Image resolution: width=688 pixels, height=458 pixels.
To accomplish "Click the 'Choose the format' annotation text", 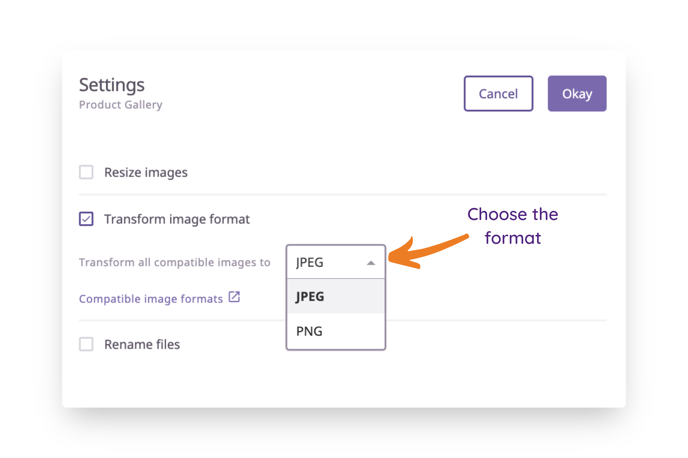I will (512, 226).
